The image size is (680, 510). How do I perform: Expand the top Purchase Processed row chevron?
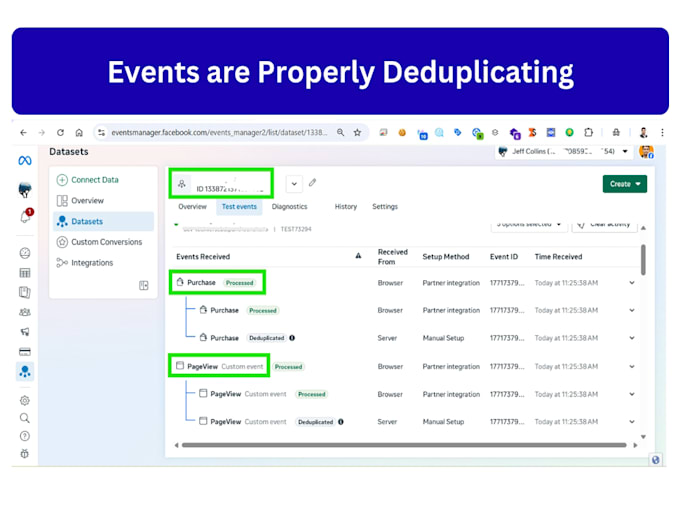[x=632, y=283]
